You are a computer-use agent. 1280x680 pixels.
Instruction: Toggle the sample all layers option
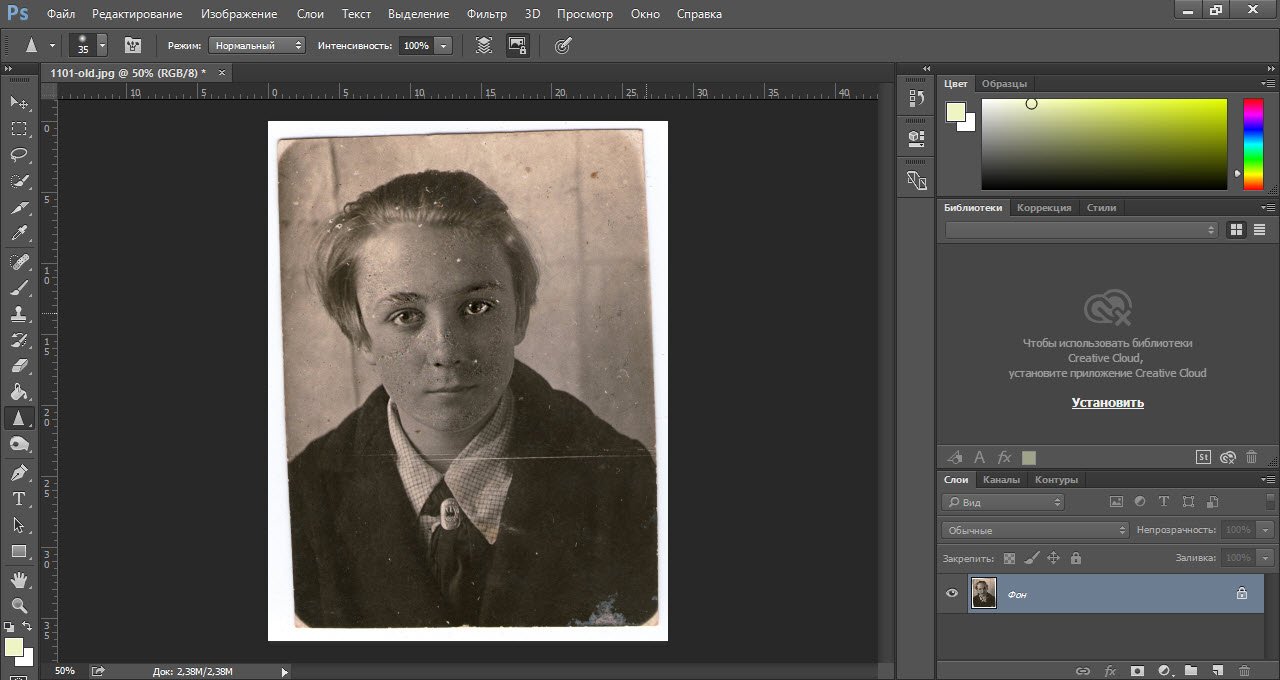coord(484,45)
